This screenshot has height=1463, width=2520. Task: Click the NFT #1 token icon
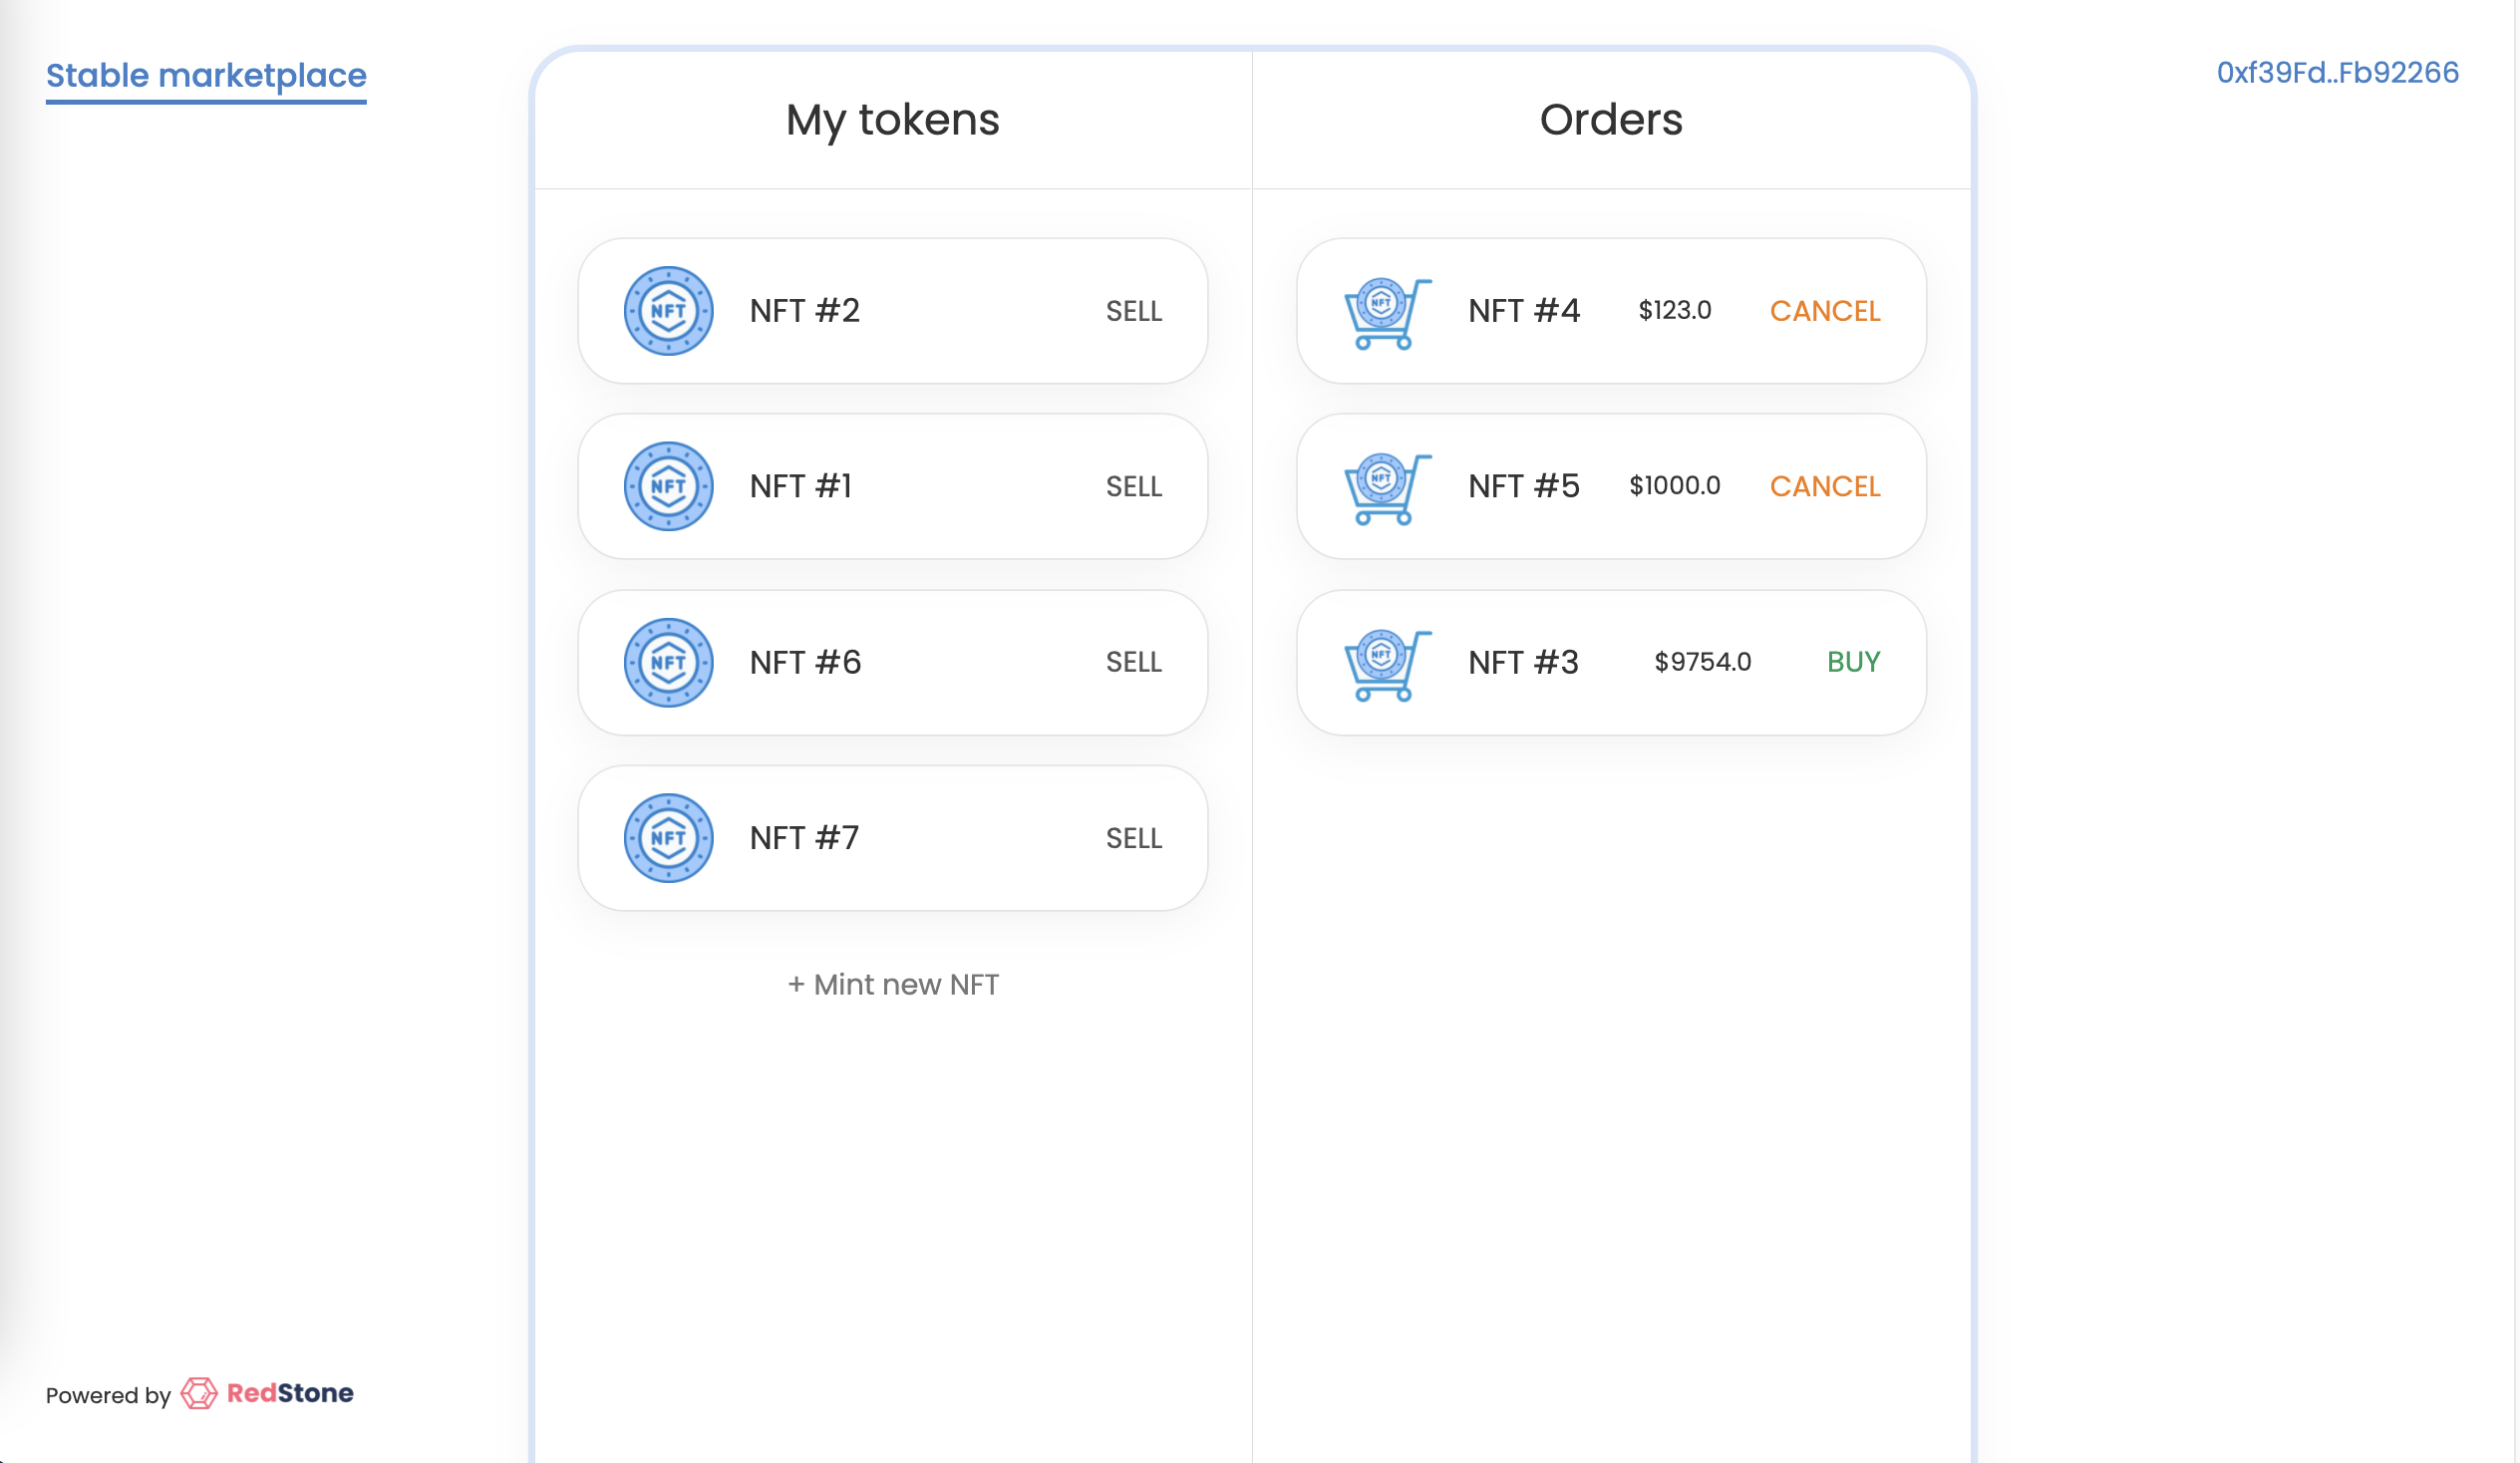coord(665,486)
